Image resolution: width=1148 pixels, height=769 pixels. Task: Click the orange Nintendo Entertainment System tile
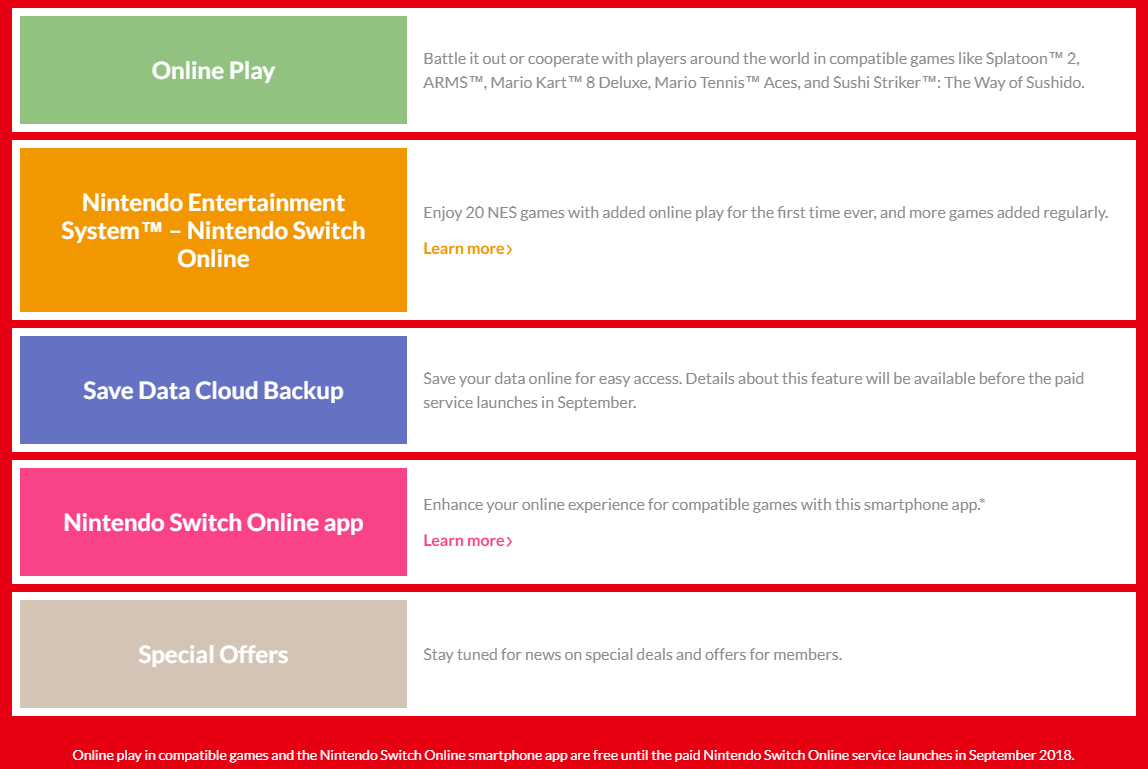pyautogui.click(x=213, y=230)
